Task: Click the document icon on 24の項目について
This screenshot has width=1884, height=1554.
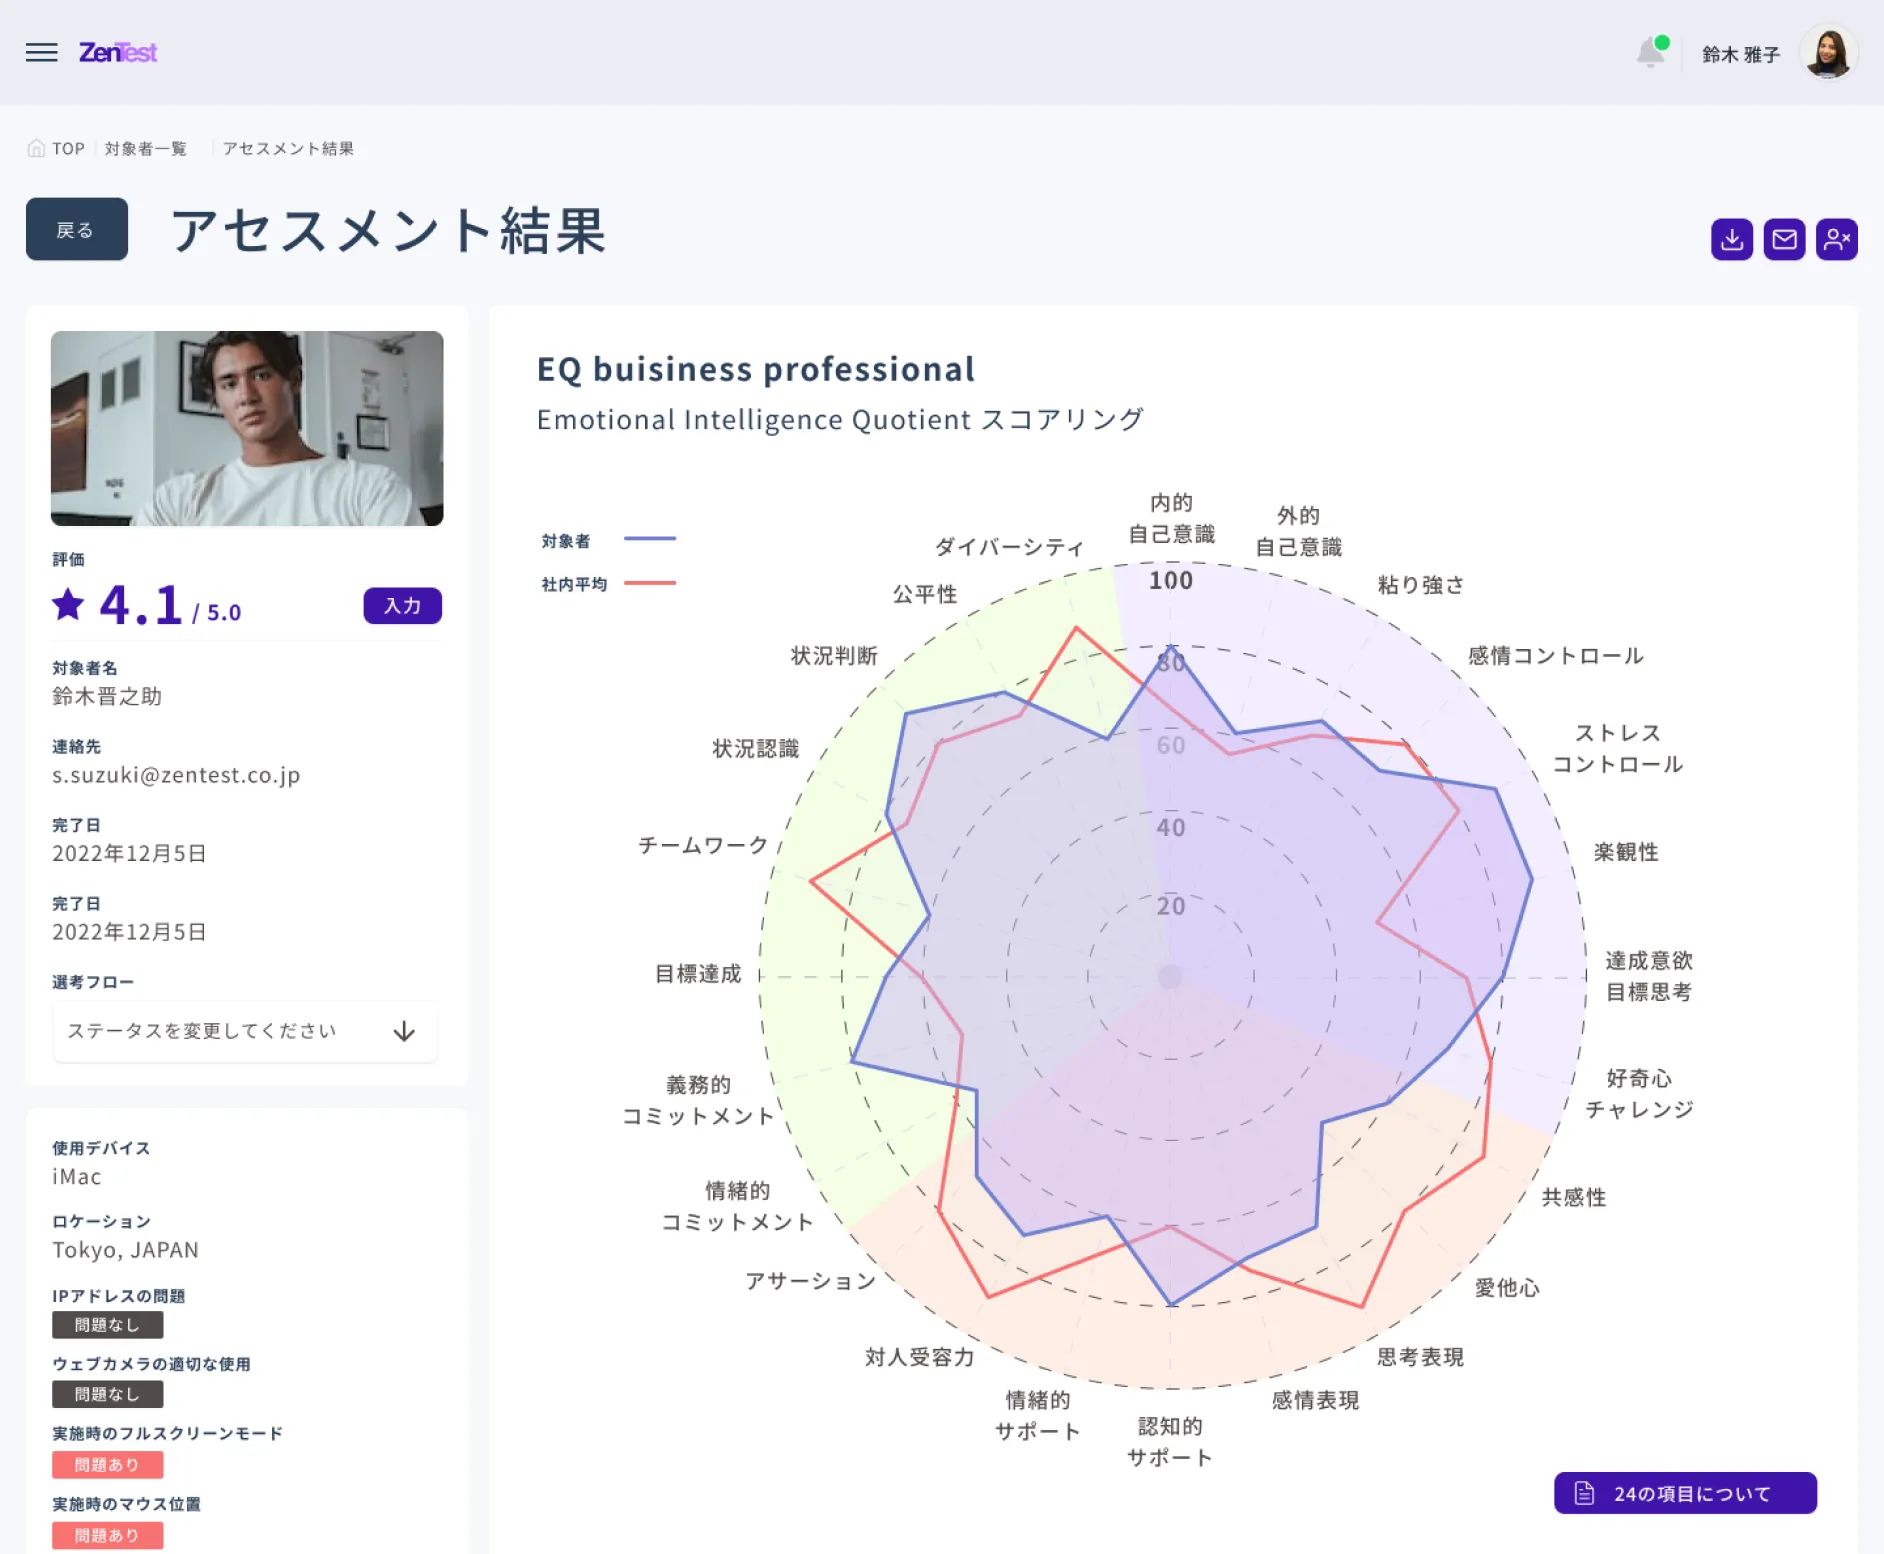Action: coord(1584,1493)
